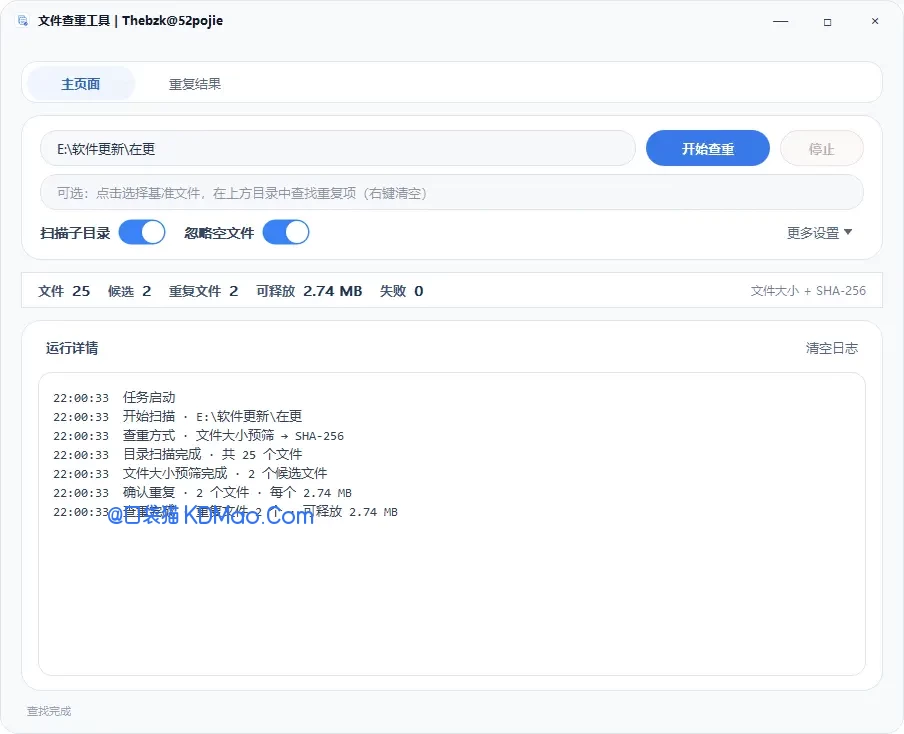Click the 运行详情 heading
The width and height of the screenshot is (904, 734).
[x=72, y=348]
